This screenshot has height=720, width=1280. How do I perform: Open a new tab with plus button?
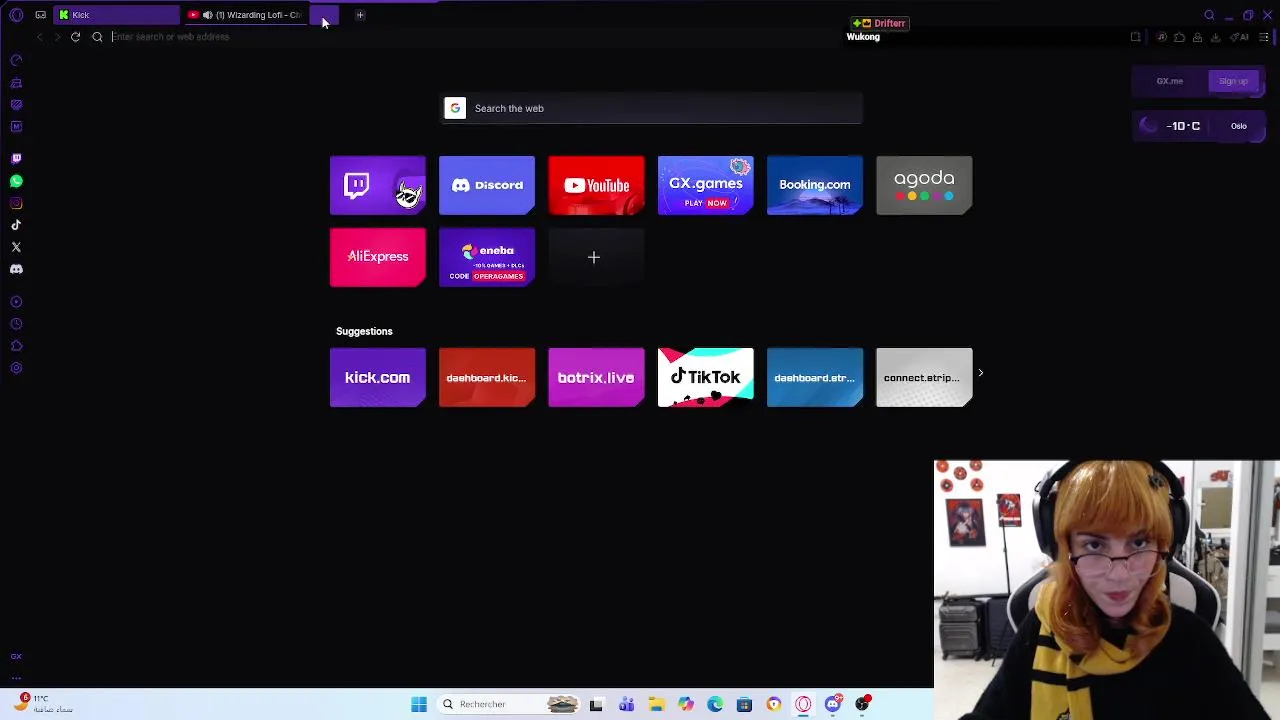[x=360, y=15]
